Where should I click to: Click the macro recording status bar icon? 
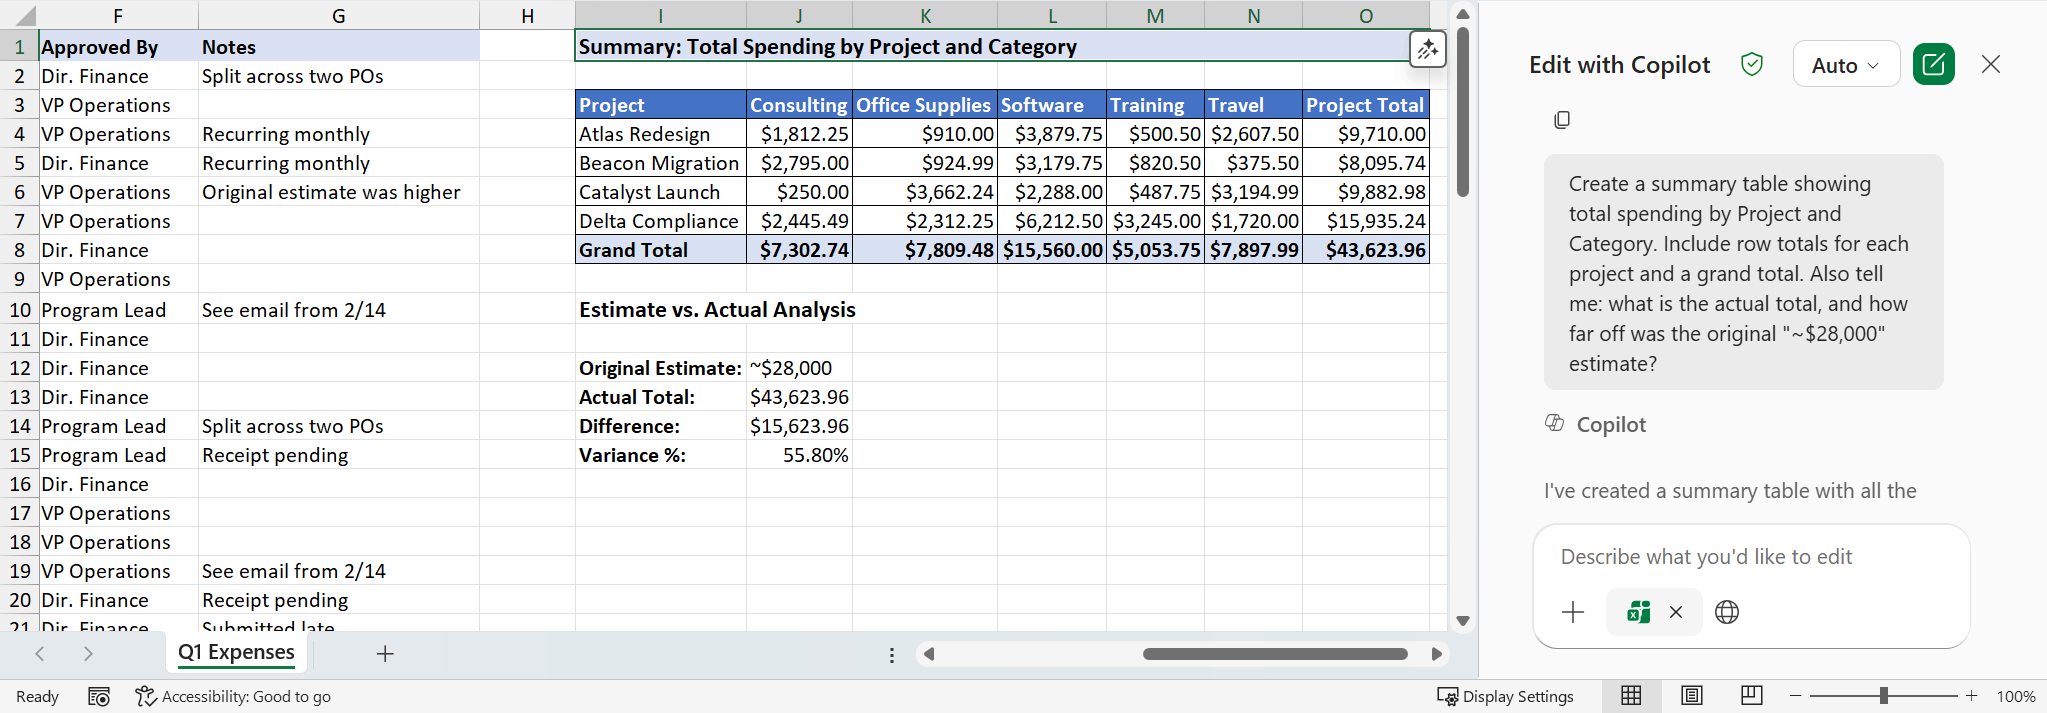[99, 697]
